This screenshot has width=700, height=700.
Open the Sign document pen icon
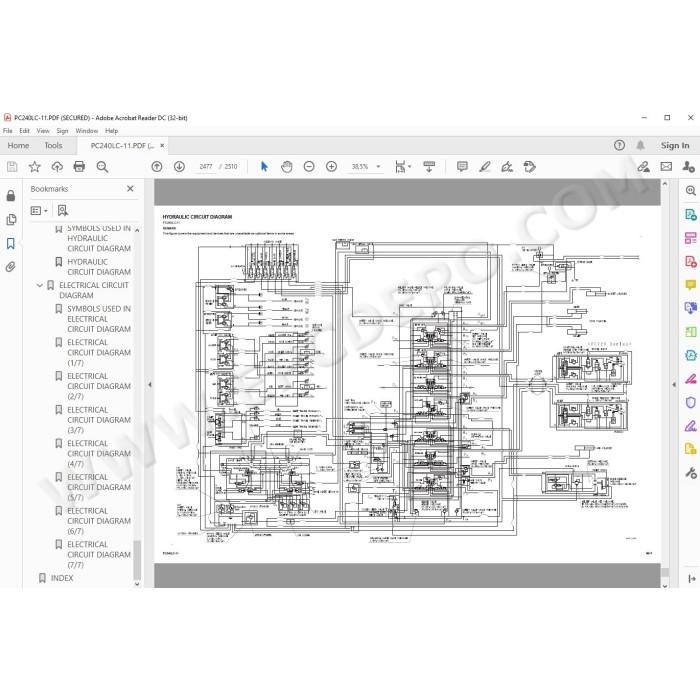click(x=507, y=167)
